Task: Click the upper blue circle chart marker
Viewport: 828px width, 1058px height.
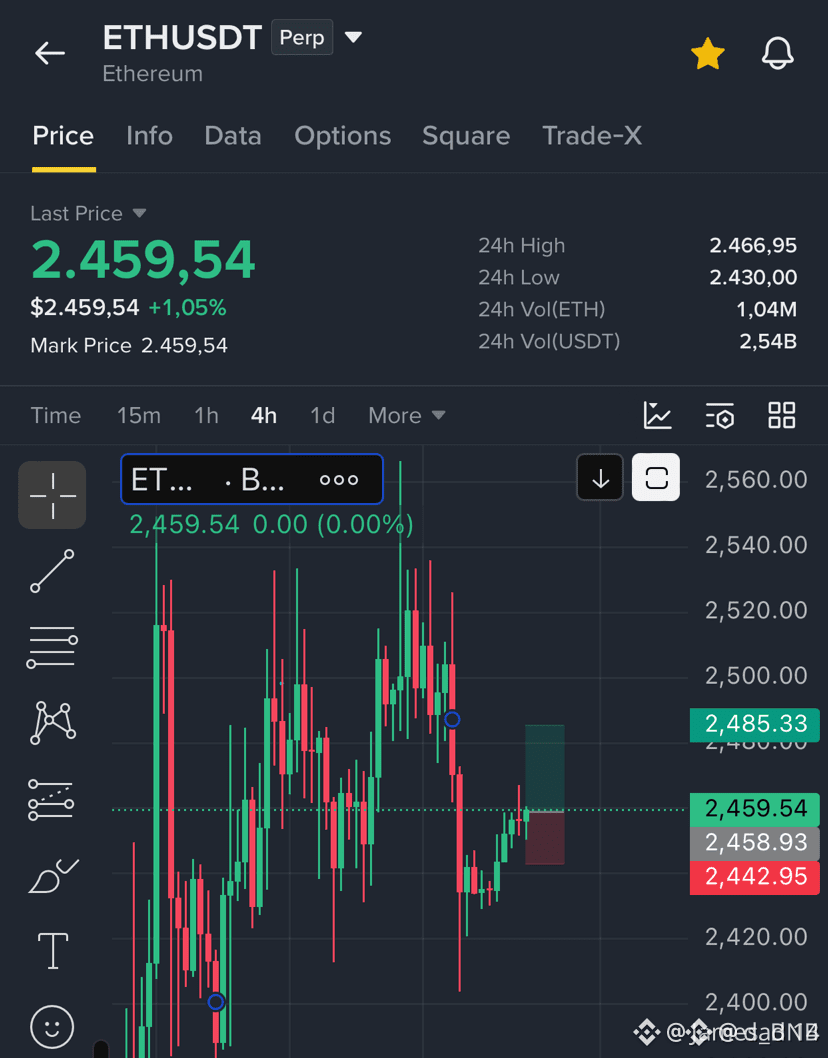Action: coord(452,719)
